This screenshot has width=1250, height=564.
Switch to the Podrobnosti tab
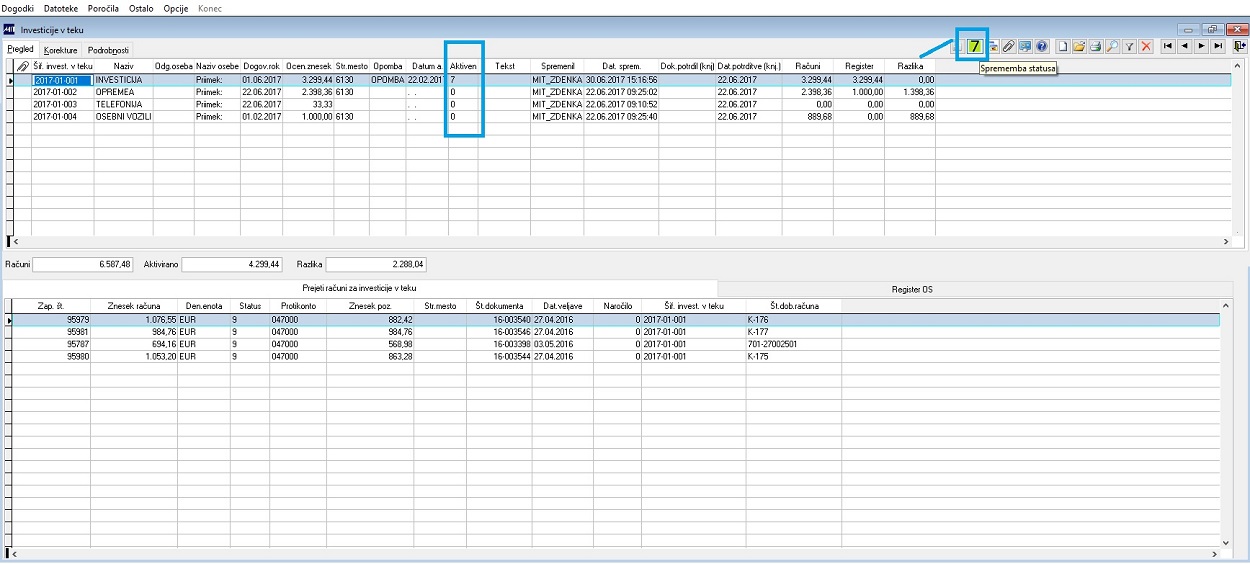(x=108, y=49)
